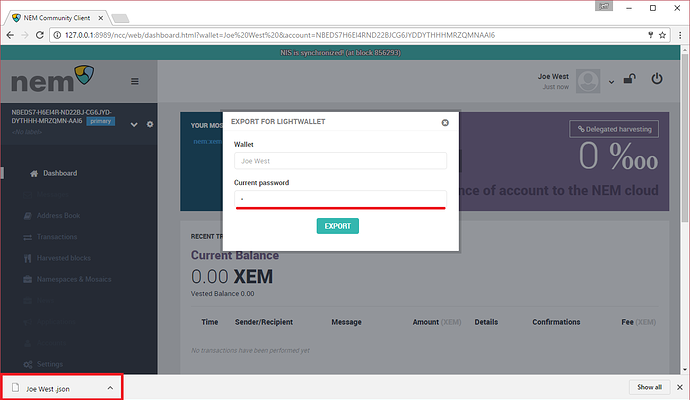Click the address bar URL
Image resolution: width=690 pixels, height=400 pixels.
[280, 35]
